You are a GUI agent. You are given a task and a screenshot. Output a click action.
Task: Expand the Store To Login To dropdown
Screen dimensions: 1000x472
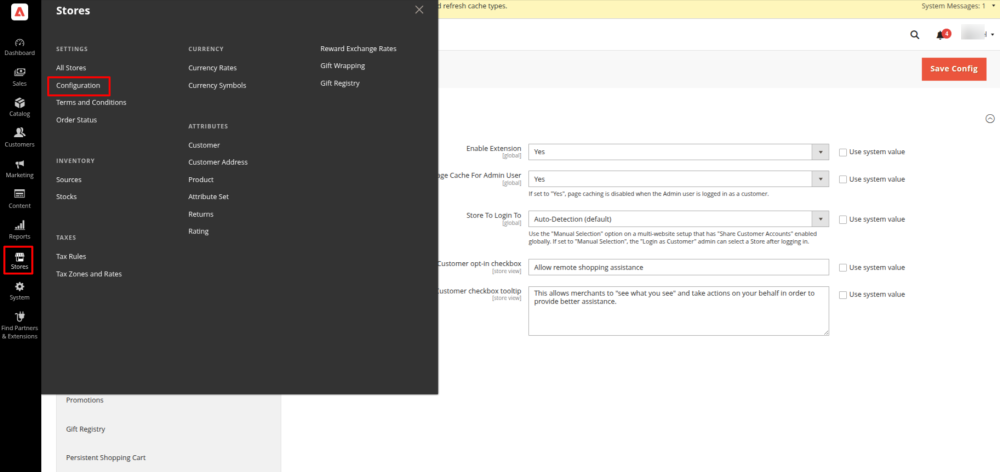click(678, 219)
